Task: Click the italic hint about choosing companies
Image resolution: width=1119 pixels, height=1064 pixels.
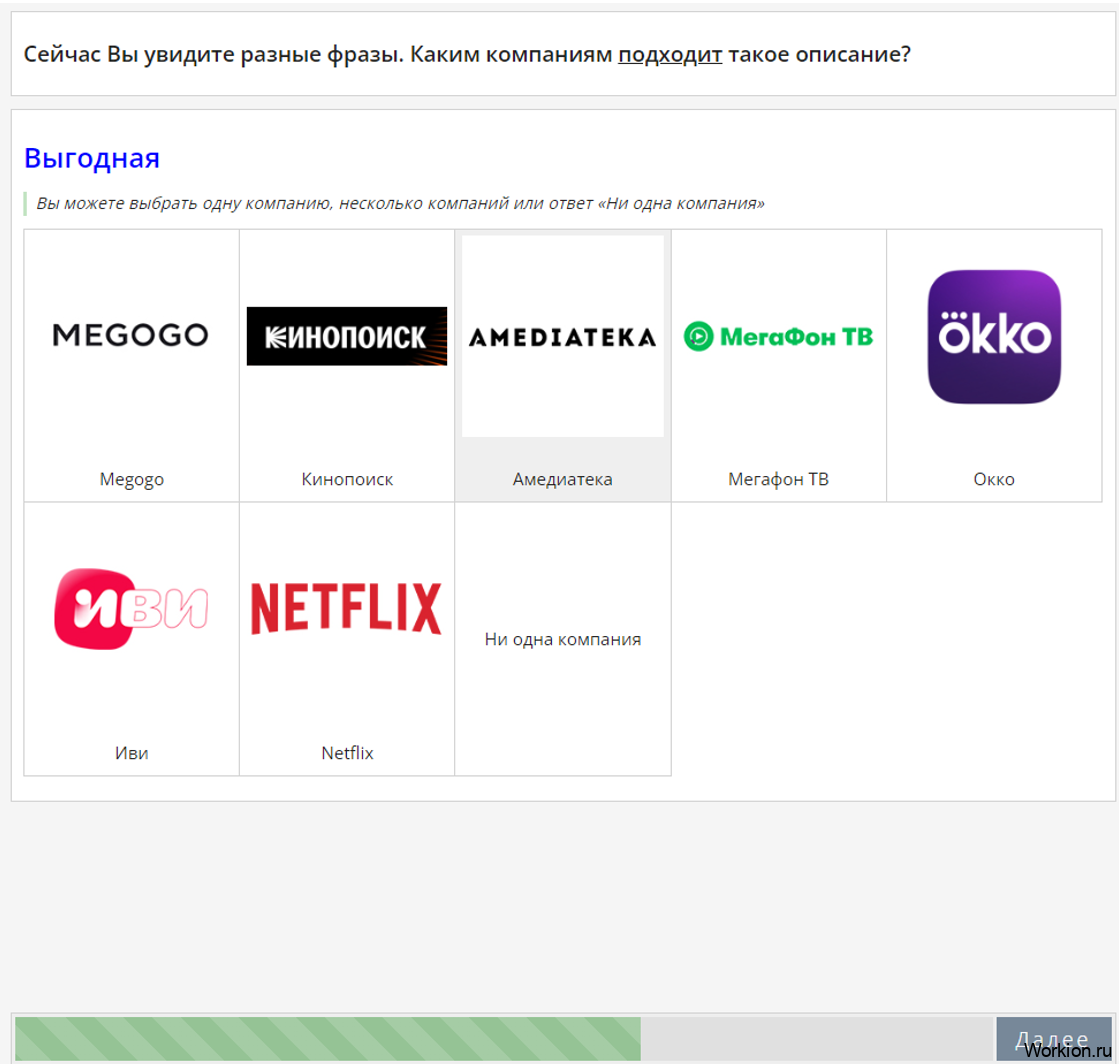Action: [x=400, y=203]
